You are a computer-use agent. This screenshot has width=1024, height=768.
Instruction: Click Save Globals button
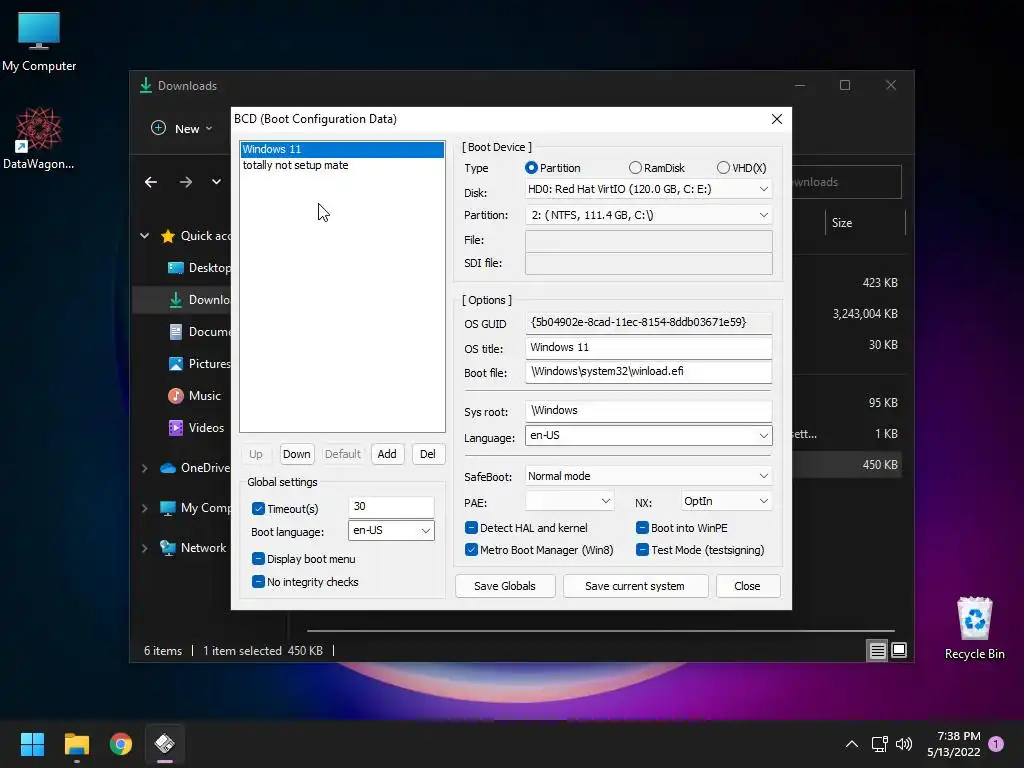click(505, 586)
